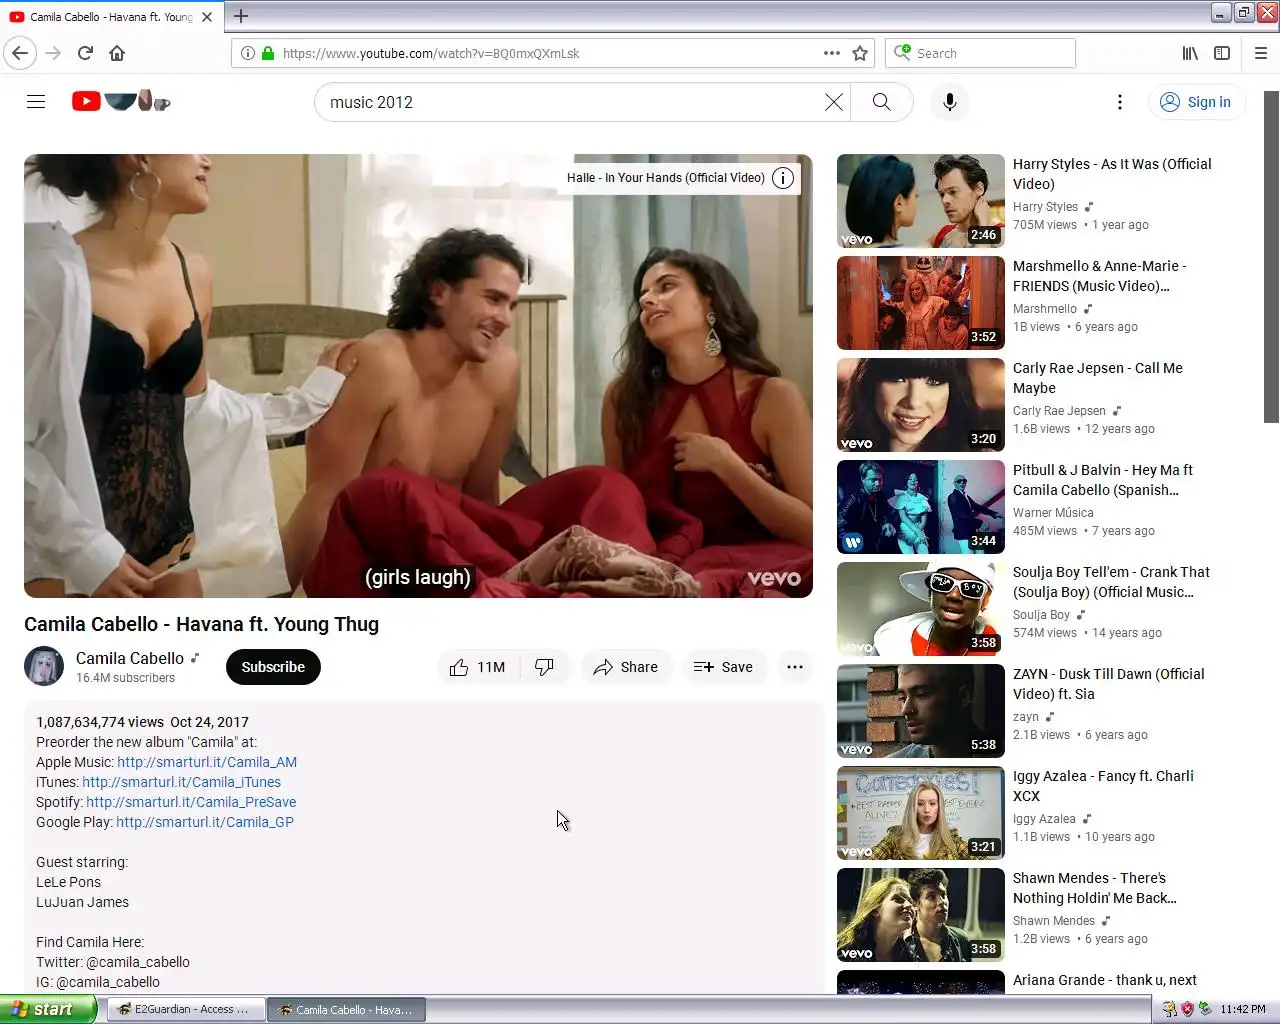The height and width of the screenshot is (1024, 1280).
Task: Open the YouTube guide hamburger menu
Action: pyautogui.click(x=36, y=101)
